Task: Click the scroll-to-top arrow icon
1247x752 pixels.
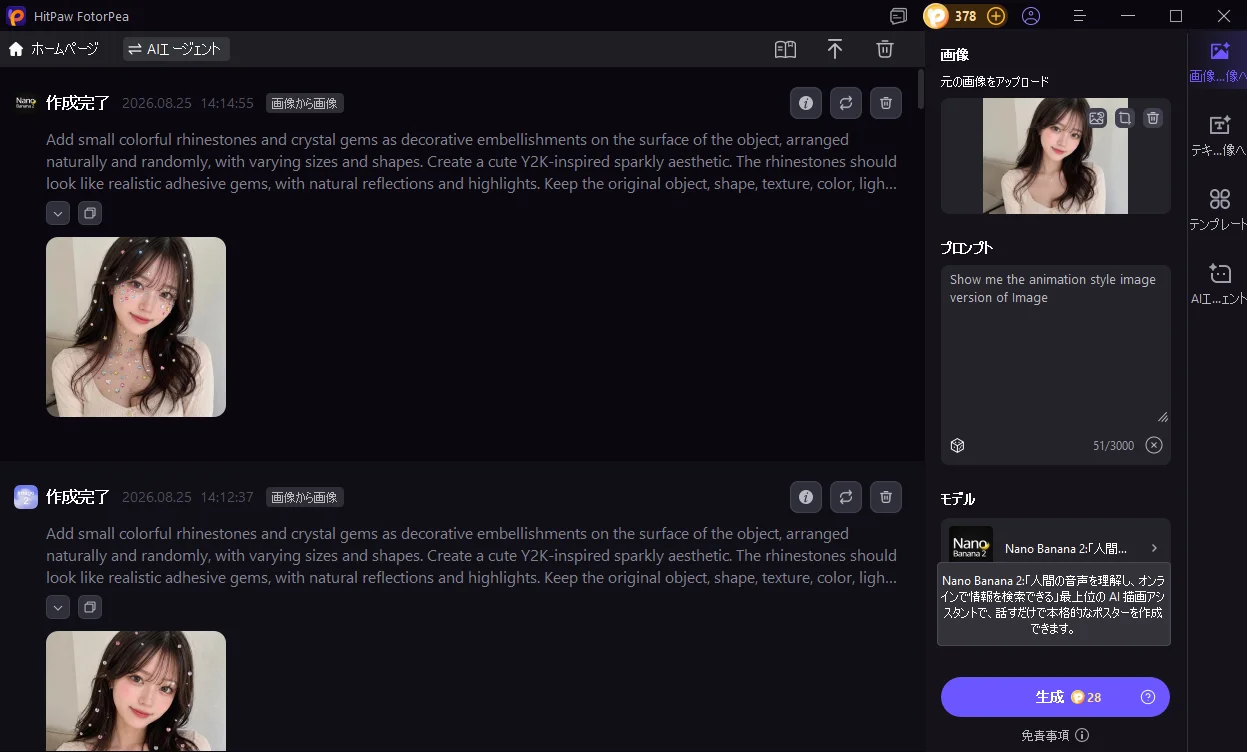Action: point(835,49)
